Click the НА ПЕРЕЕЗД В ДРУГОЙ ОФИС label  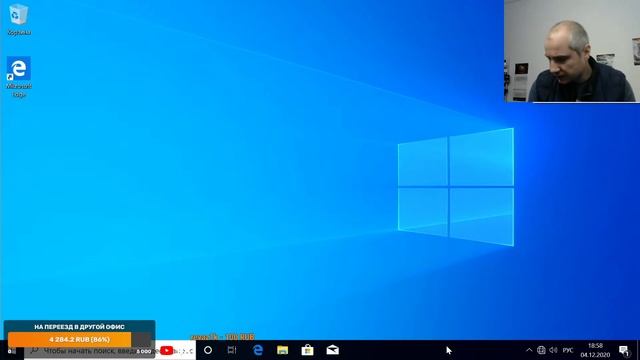tap(80, 327)
